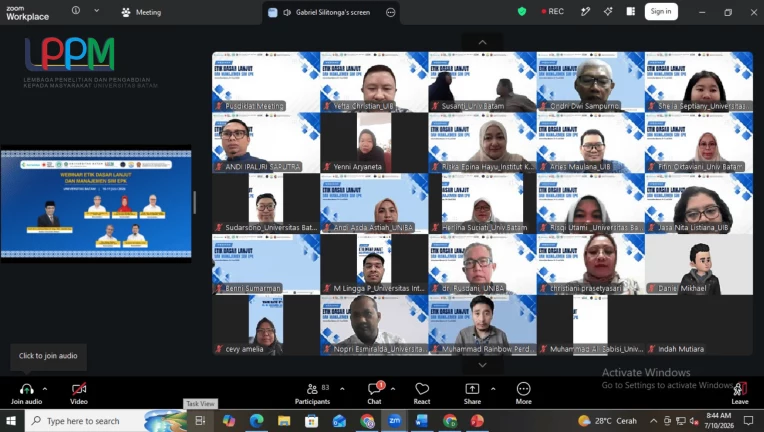Open Copilot from the taskbar
The image size is (764, 432).
click(229, 421)
